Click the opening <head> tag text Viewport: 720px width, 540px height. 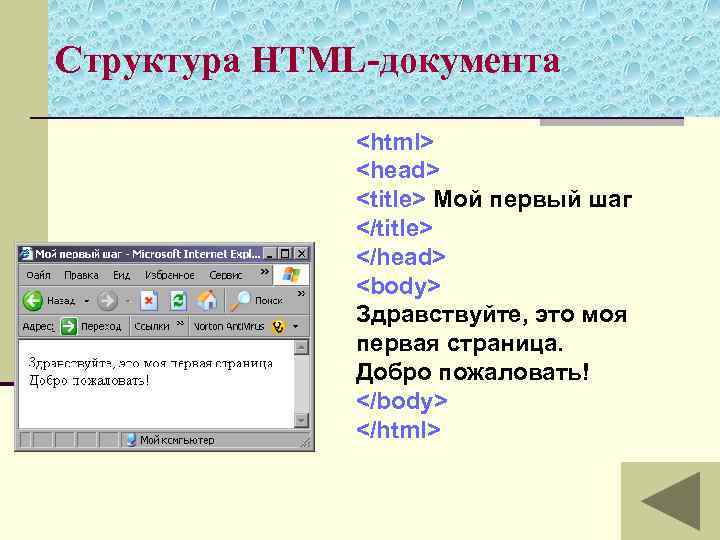(x=398, y=170)
